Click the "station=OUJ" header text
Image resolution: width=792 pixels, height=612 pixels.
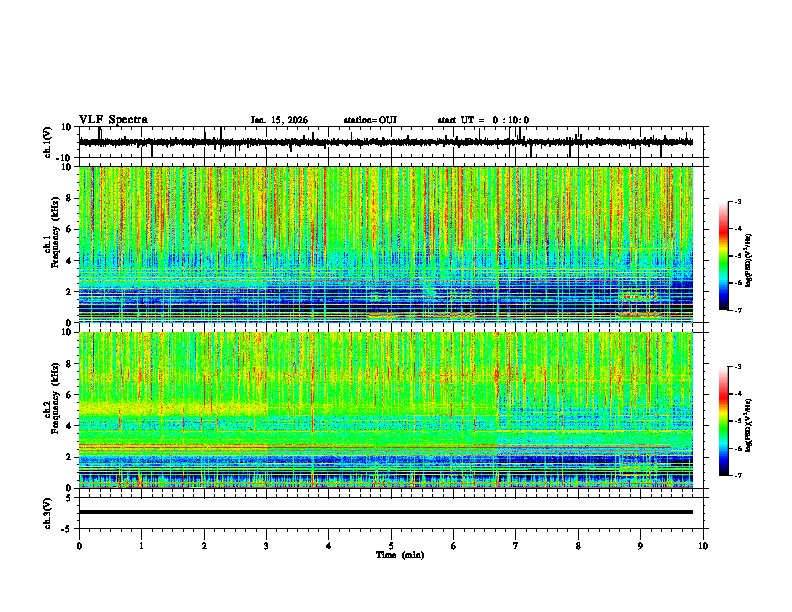[x=370, y=120]
